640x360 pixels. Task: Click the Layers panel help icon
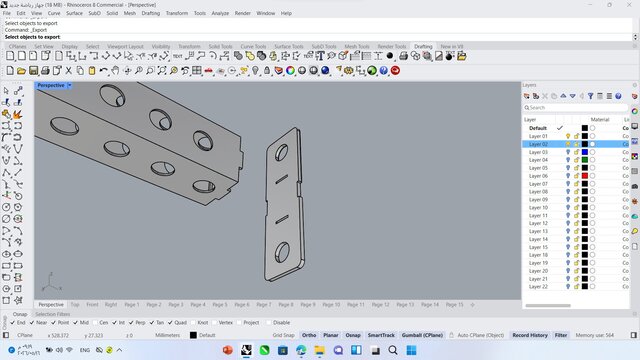(618, 96)
